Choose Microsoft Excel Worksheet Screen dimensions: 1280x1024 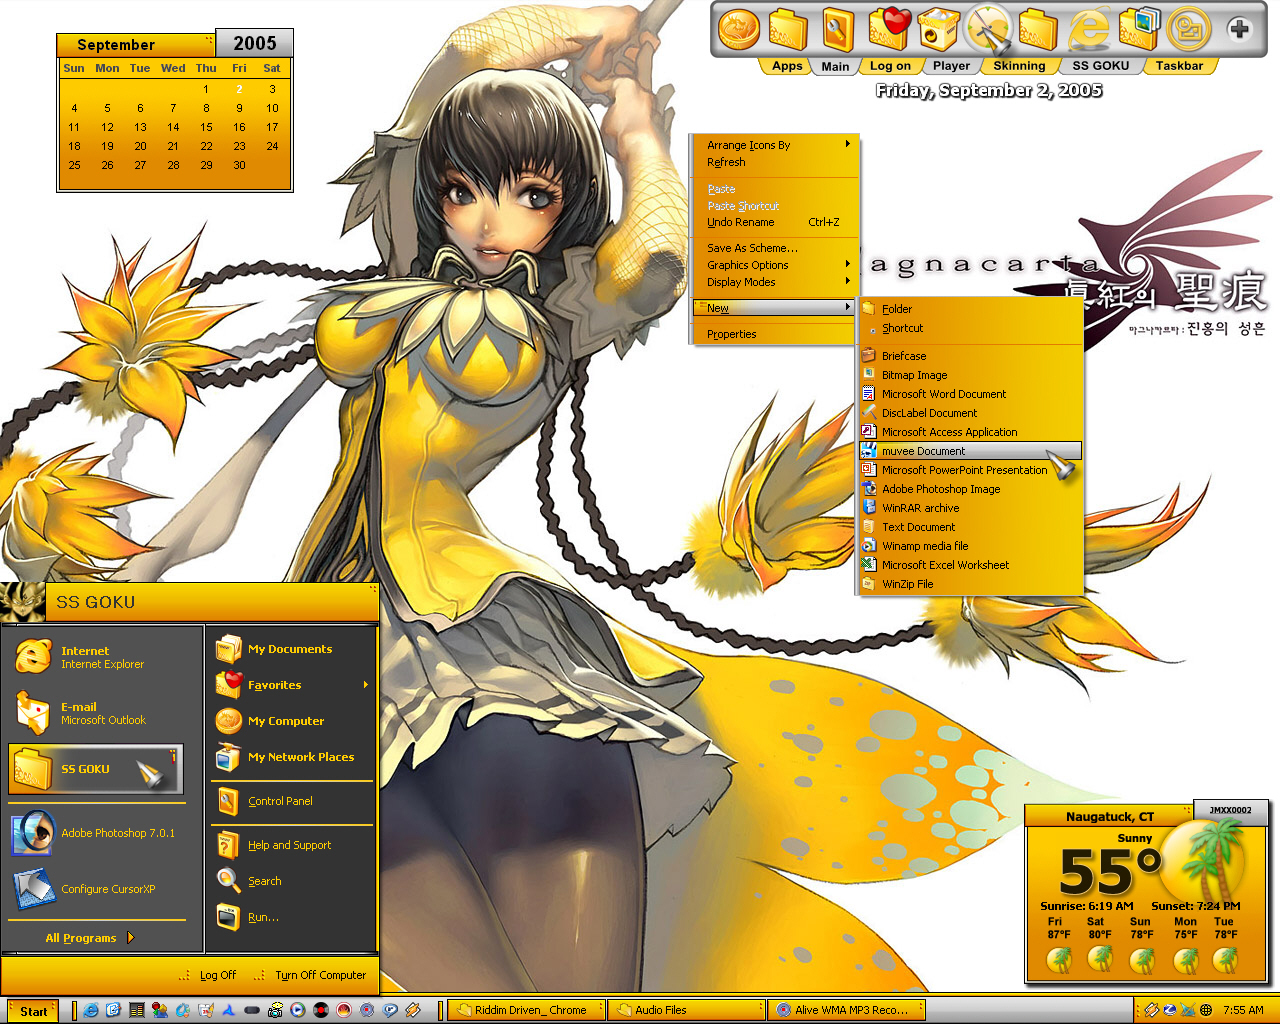[x=970, y=565]
